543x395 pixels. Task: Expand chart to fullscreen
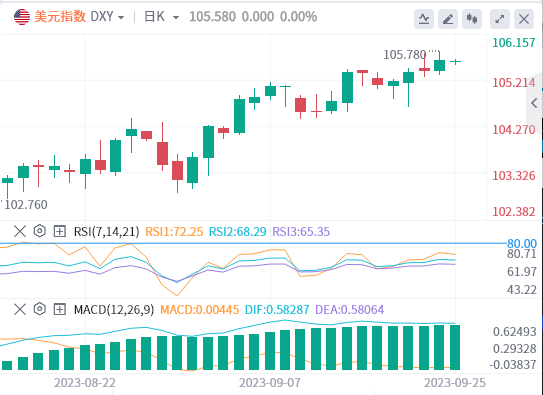(x=500, y=19)
